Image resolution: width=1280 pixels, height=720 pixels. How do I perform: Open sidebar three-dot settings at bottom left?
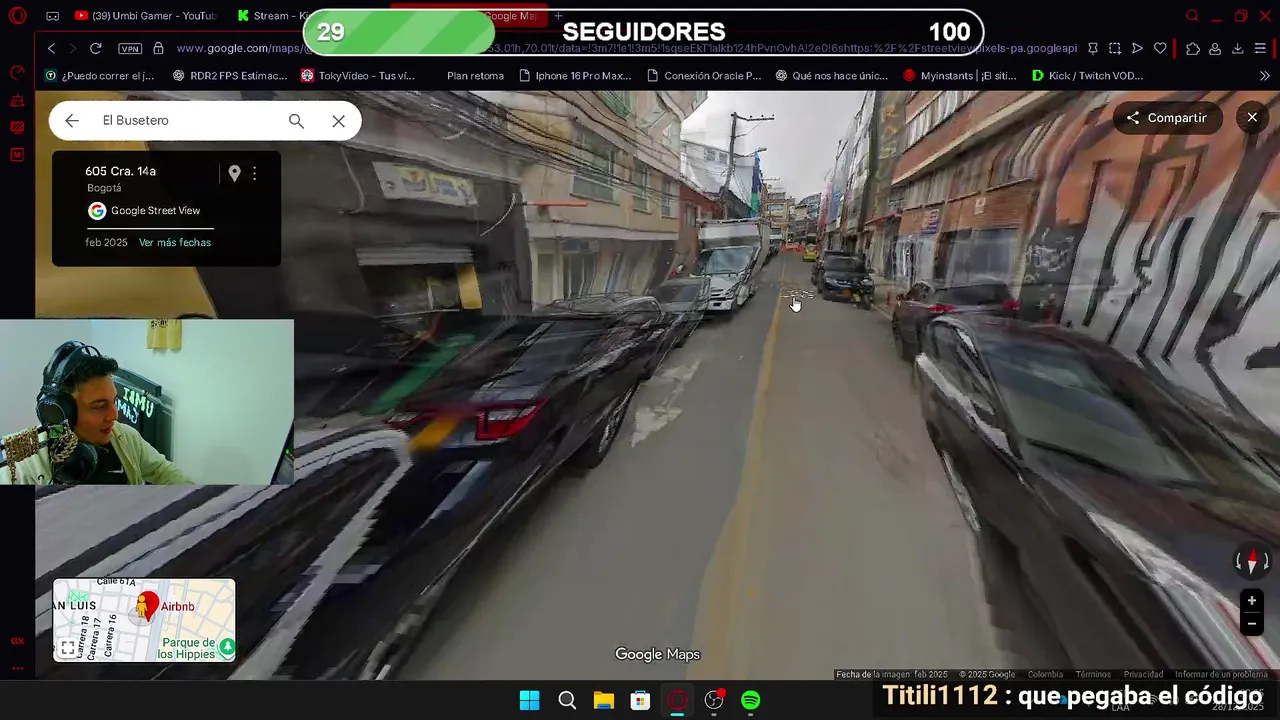(17, 668)
